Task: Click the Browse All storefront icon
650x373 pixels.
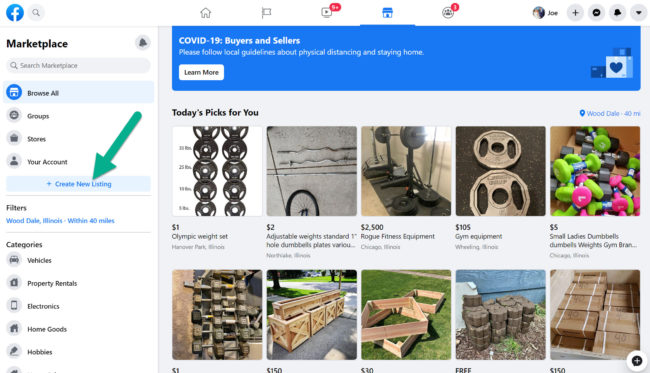Action: (14, 92)
